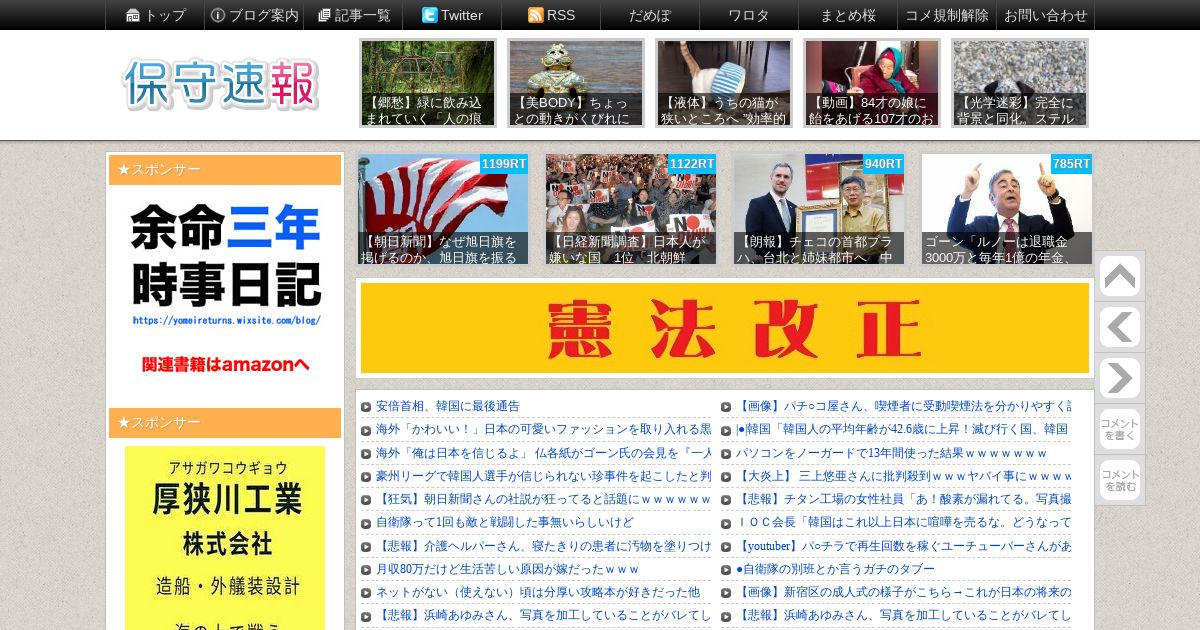Click the info icon beside ブログ案内

(217, 15)
